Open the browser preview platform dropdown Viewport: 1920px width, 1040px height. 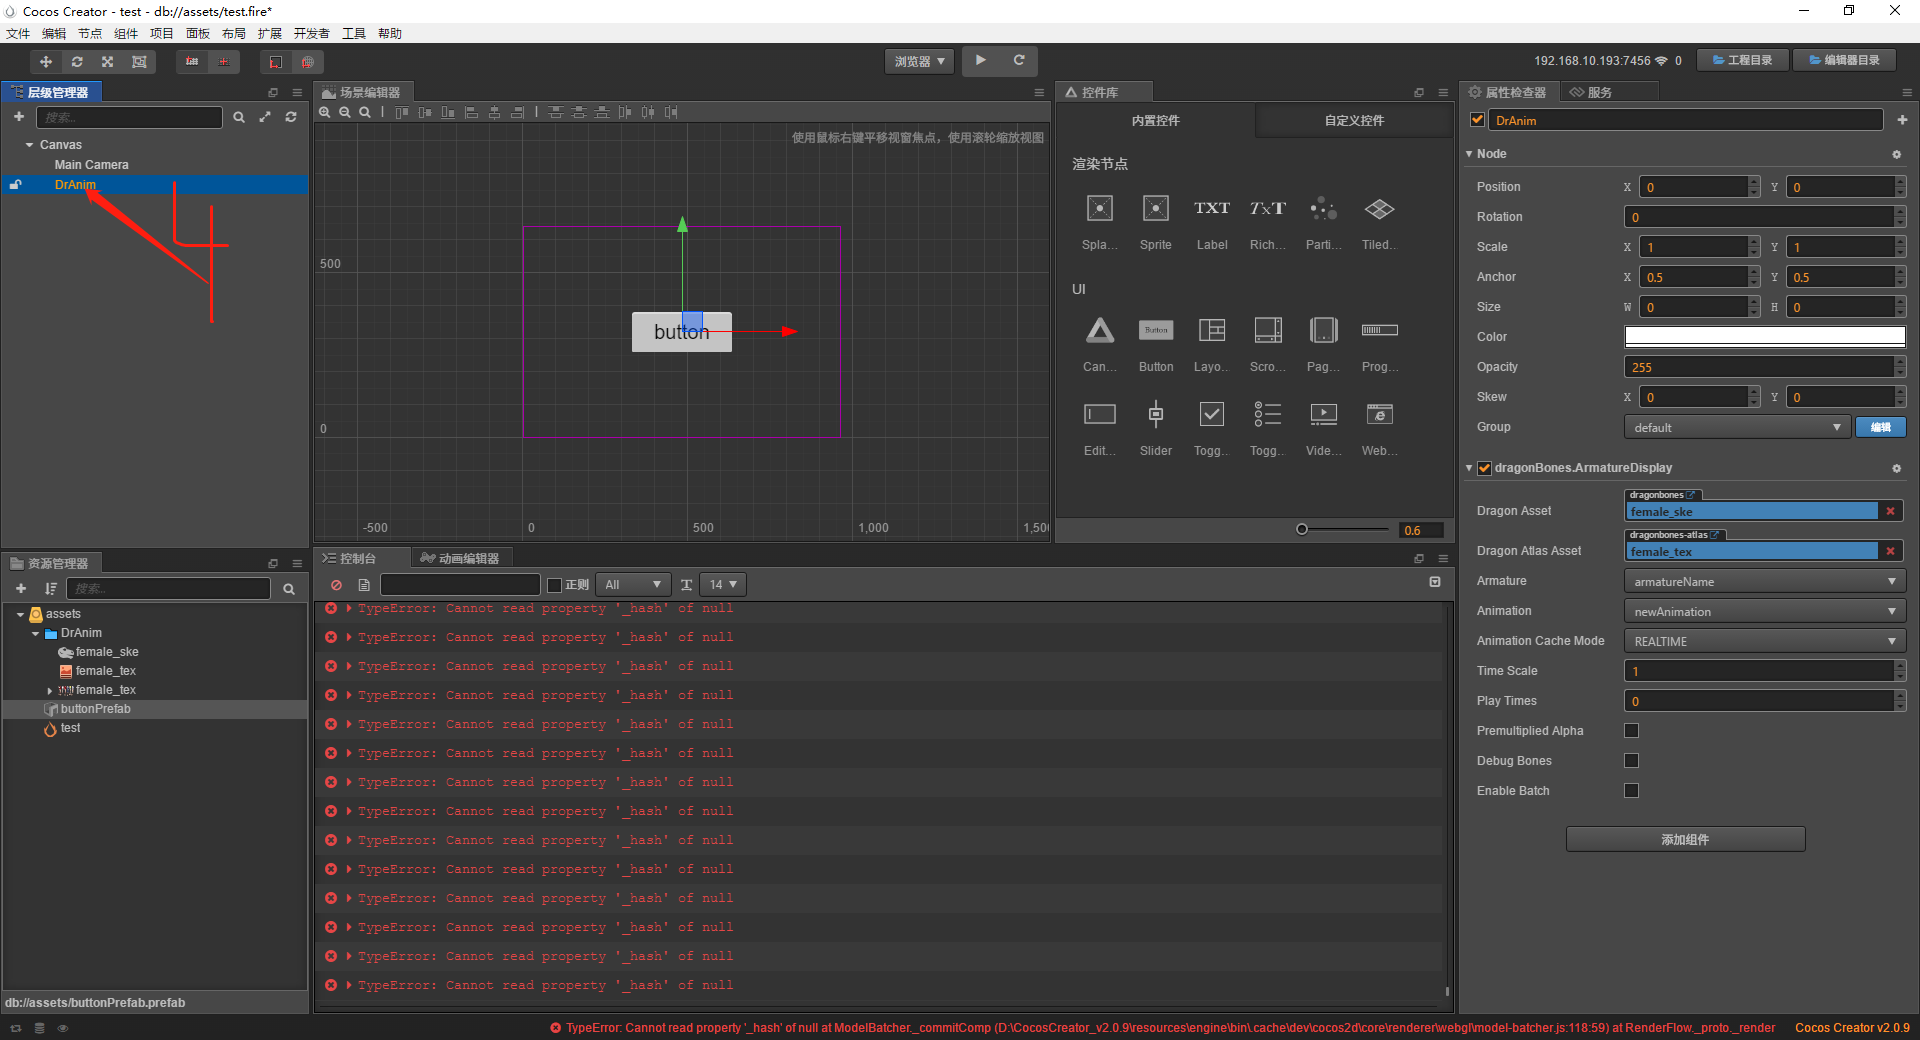click(919, 61)
